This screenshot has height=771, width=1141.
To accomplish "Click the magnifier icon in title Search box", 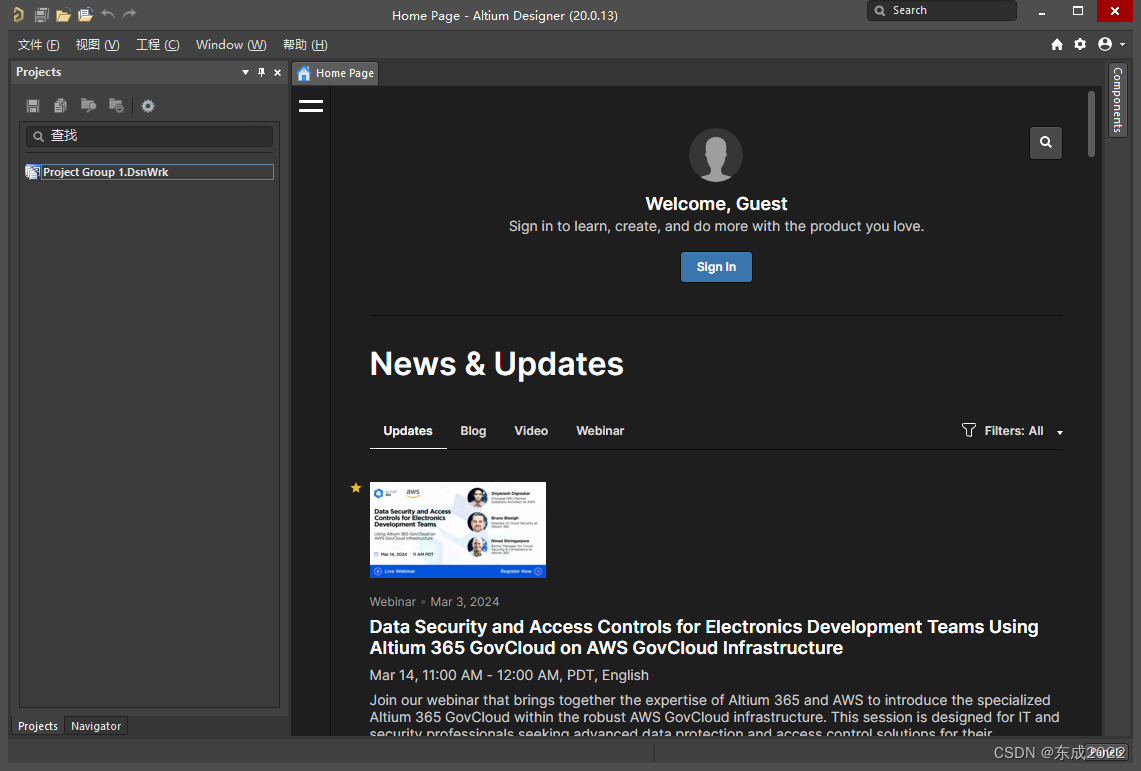I will (x=880, y=11).
